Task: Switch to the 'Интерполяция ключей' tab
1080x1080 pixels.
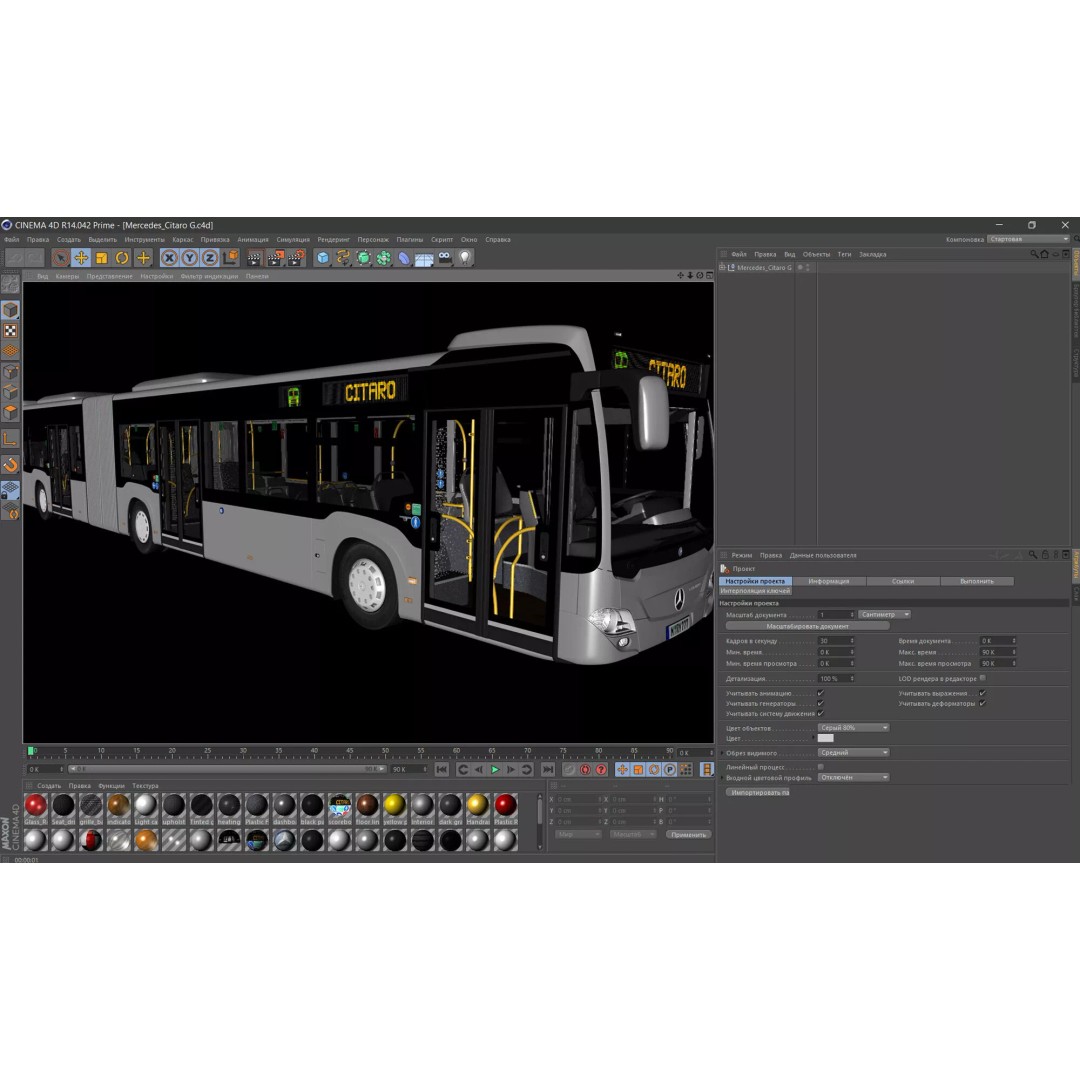Action: (x=755, y=591)
